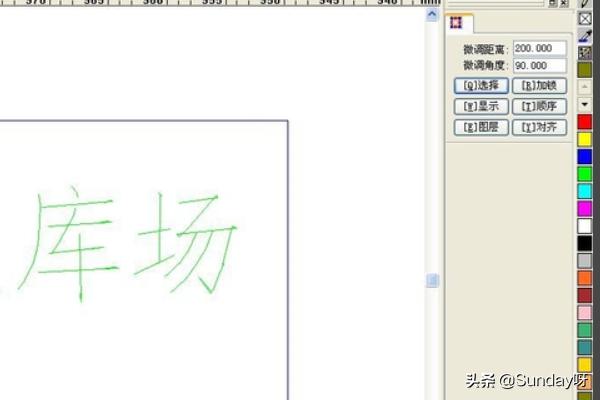Screen dimensions: 600x400
Task: Click the textured pattern fill icon
Action: click(585, 52)
